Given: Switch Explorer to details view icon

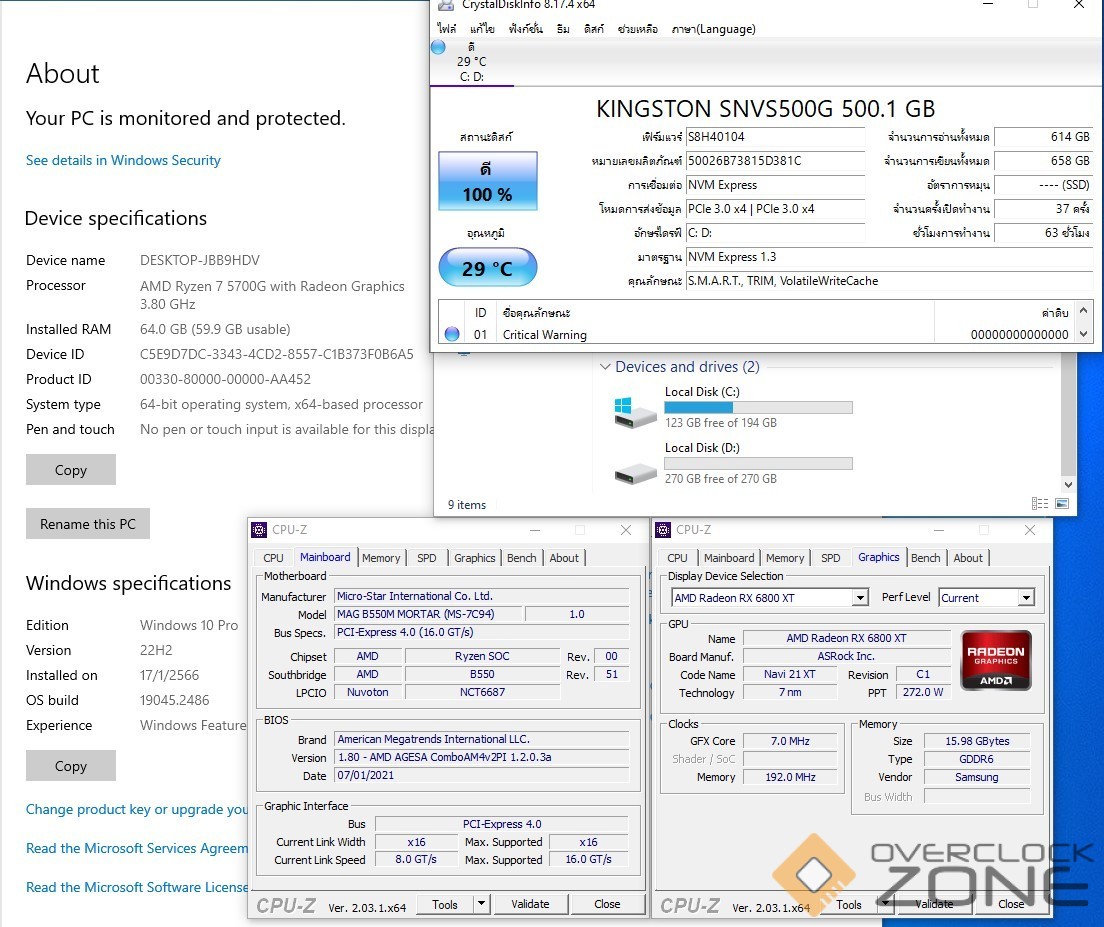Looking at the screenshot, I should (x=1039, y=503).
